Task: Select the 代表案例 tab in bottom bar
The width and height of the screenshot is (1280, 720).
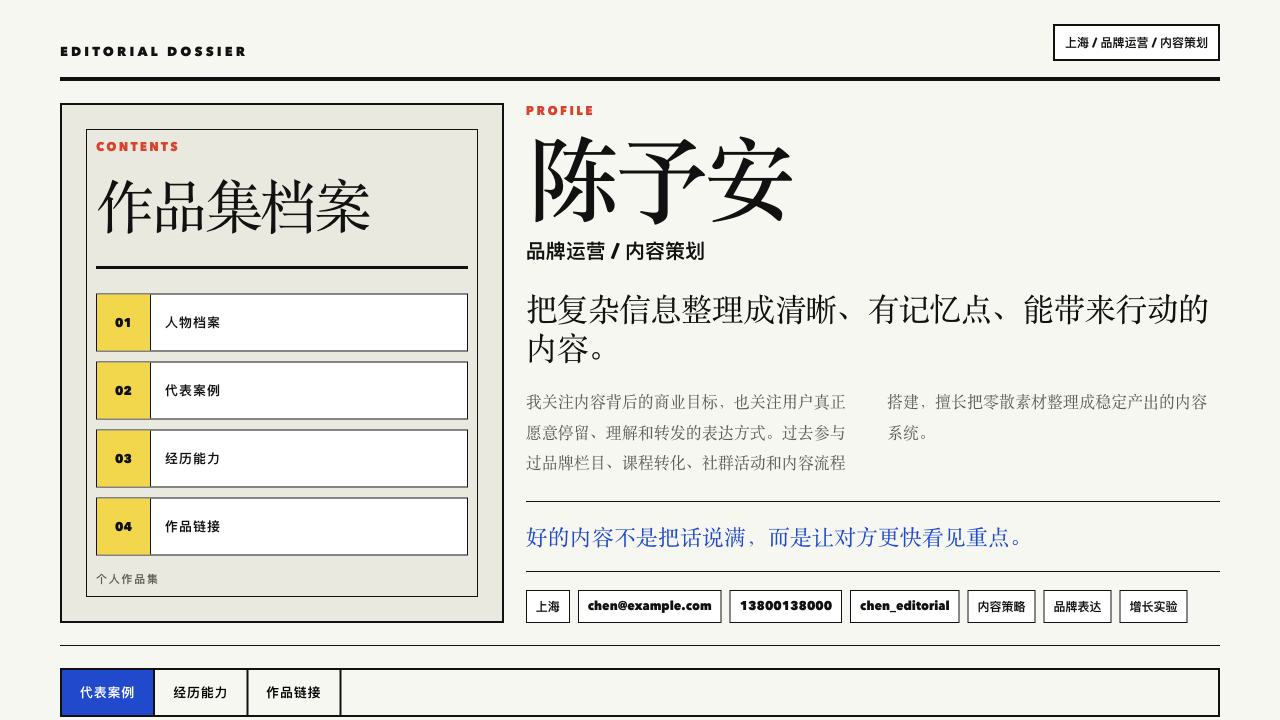Action: coord(107,692)
